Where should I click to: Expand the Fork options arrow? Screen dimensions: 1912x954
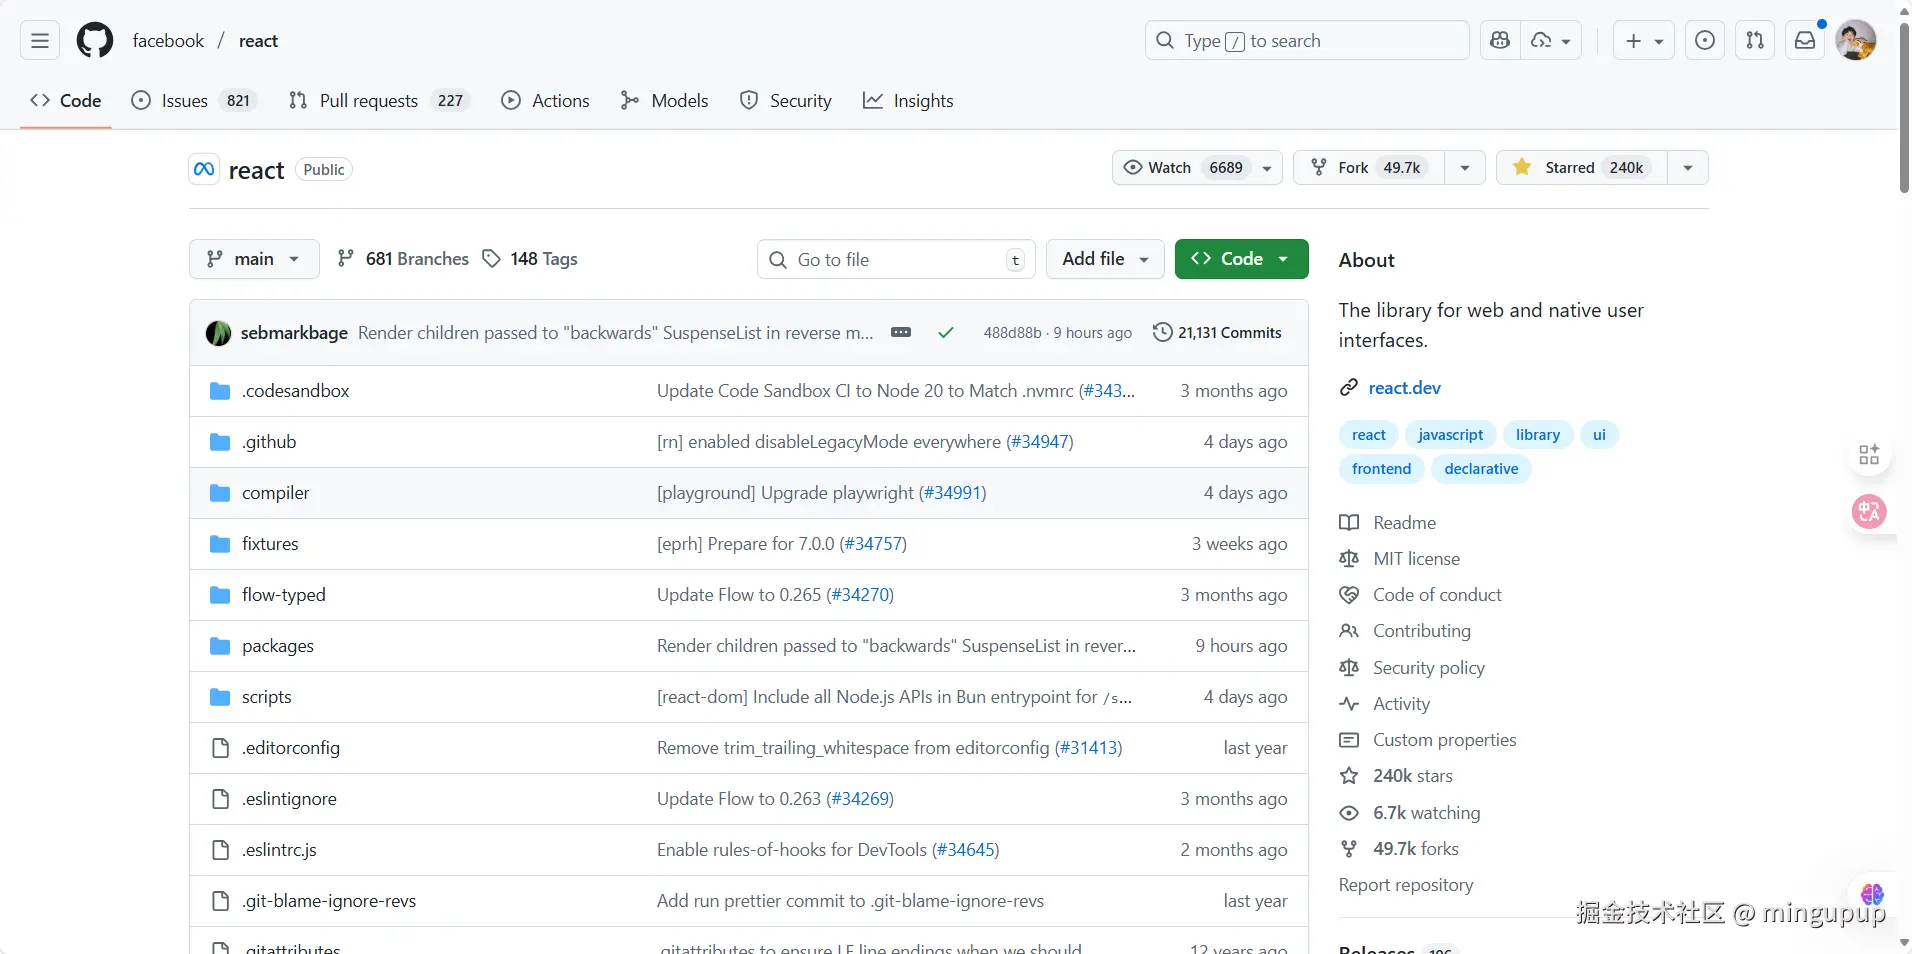point(1465,168)
